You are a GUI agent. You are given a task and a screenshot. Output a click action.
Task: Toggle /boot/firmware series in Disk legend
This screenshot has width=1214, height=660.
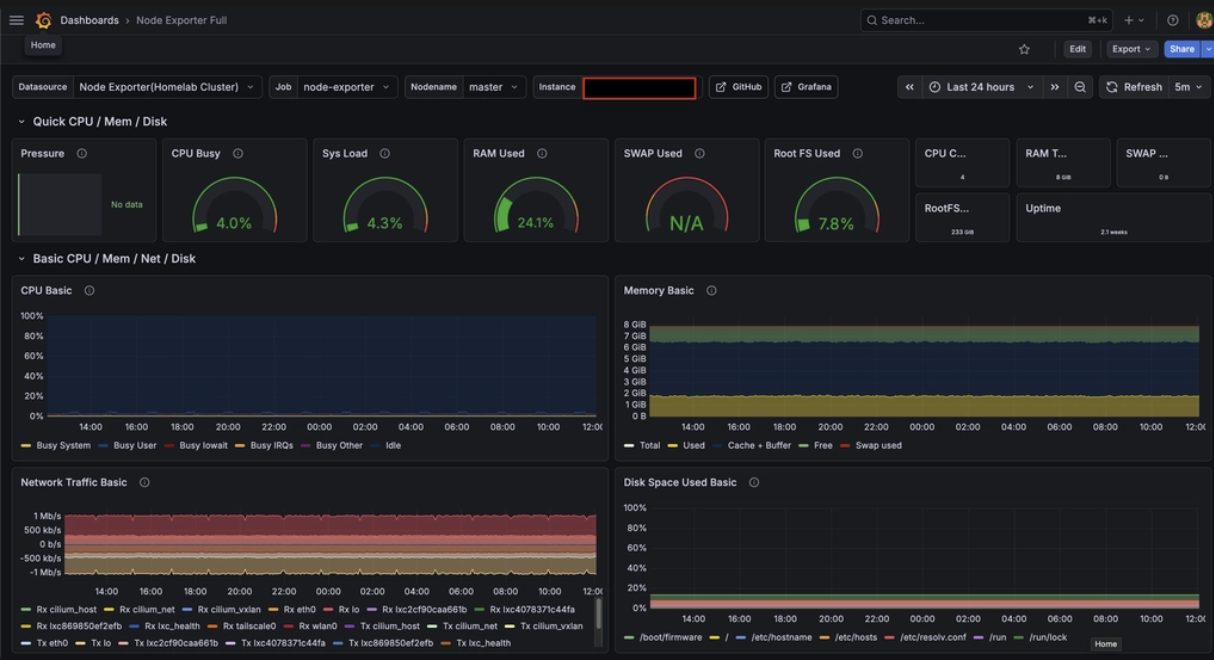click(670, 638)
